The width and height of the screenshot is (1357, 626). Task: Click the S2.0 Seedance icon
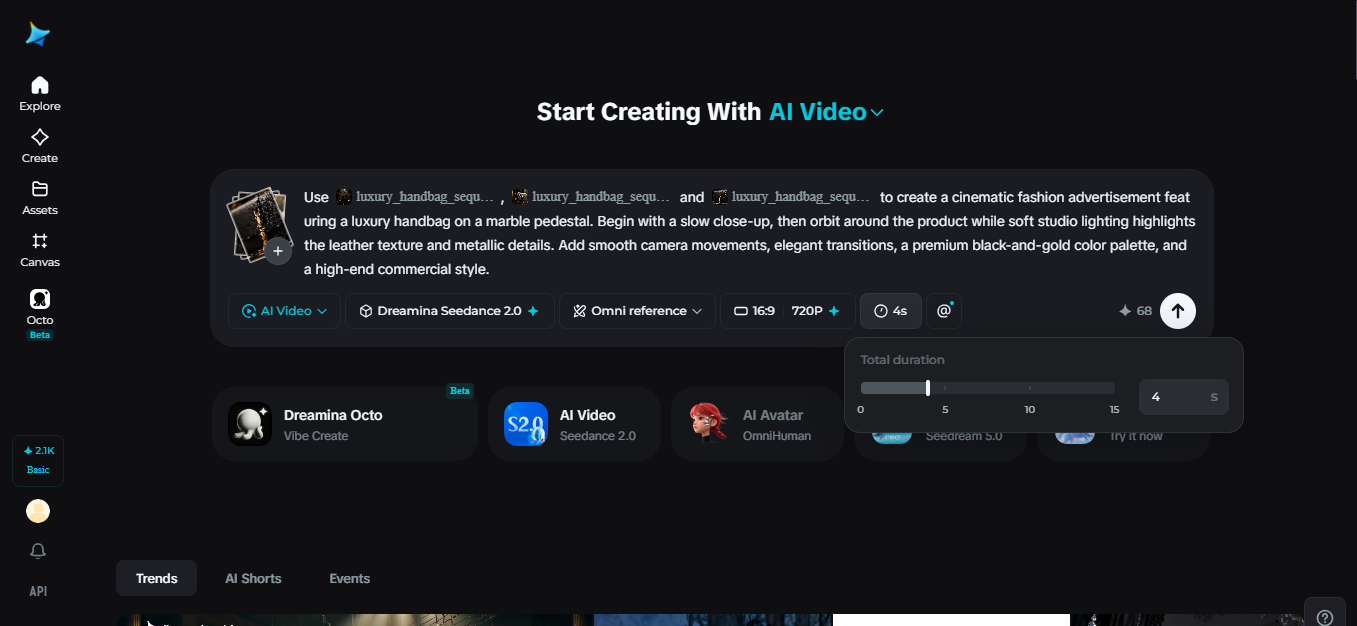pos(526,424)
